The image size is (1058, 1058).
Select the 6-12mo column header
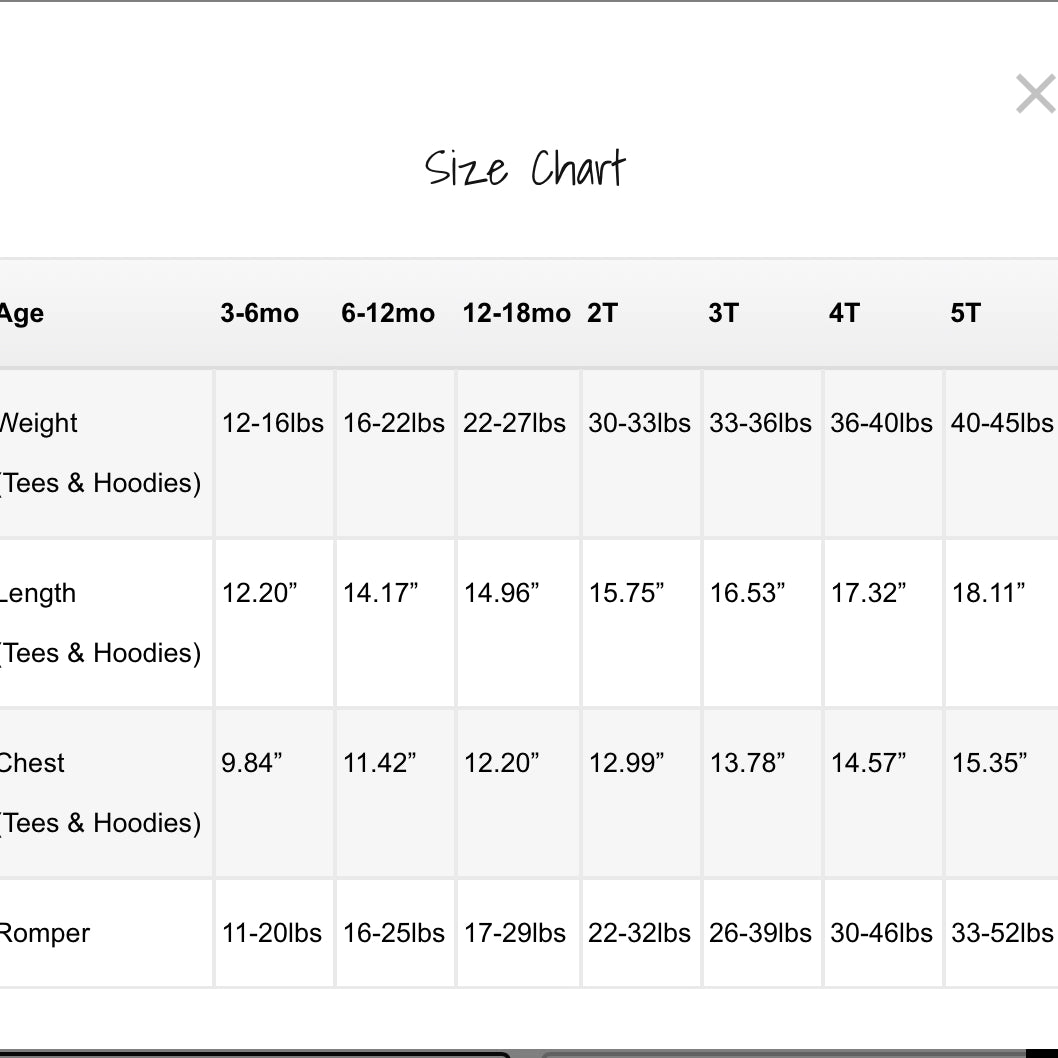pyautogui.click(x=388, y=314)
